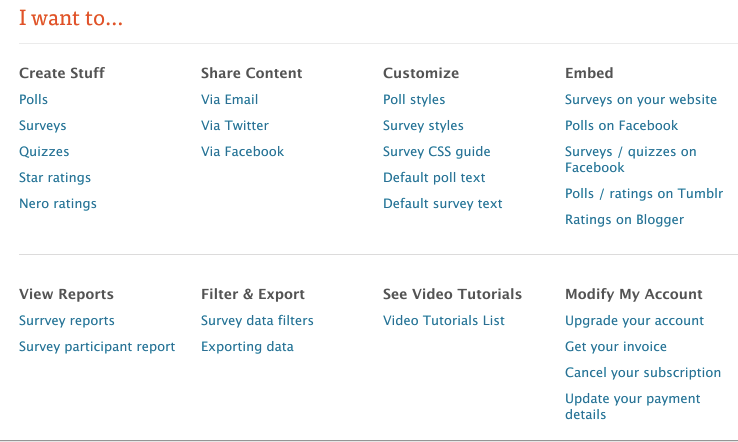Open the Polls help link
The height and width of the screenshot is (442, 738).
coord(33,99)
